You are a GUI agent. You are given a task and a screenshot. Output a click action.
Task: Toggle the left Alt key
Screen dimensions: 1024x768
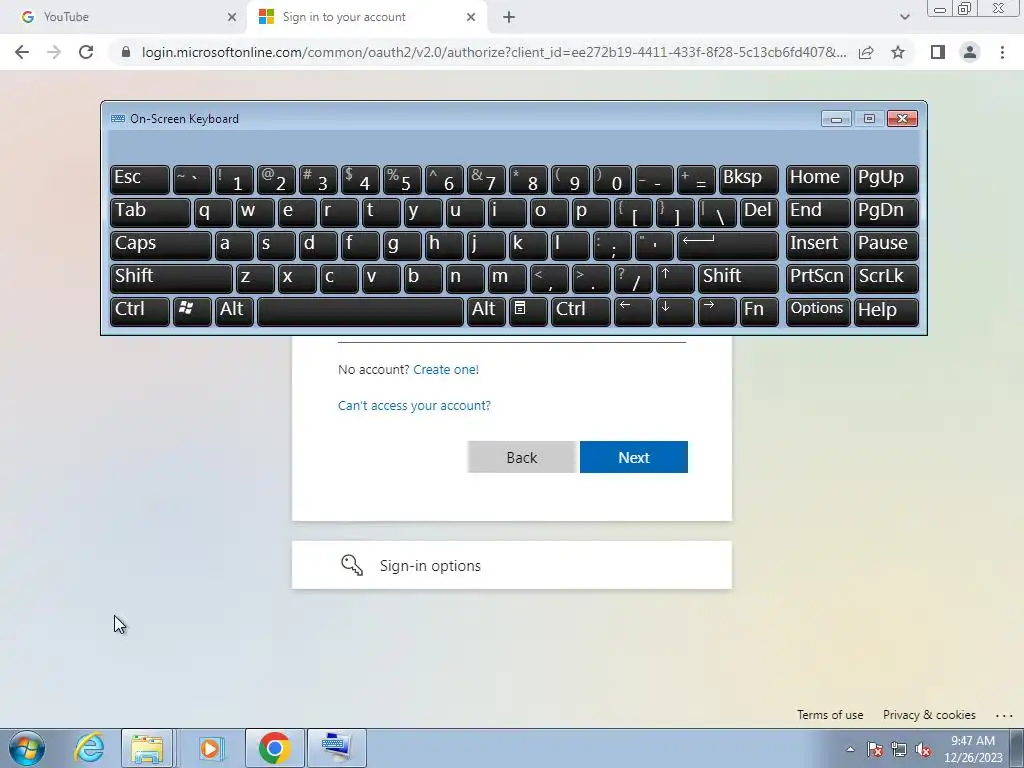234,311
